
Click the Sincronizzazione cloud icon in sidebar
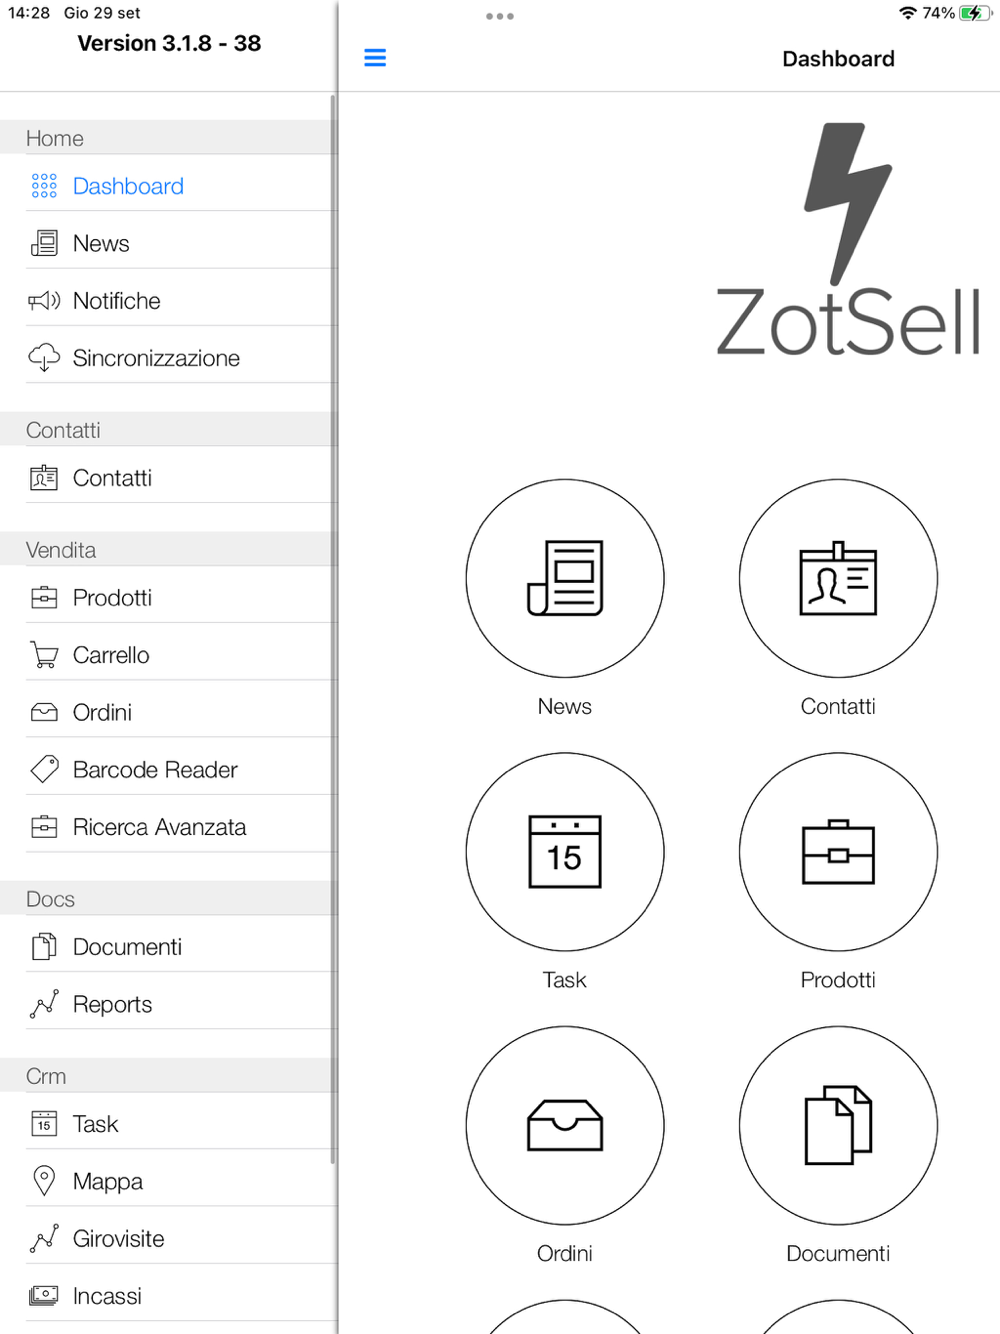pyautogui.click(x=44, y=358)
